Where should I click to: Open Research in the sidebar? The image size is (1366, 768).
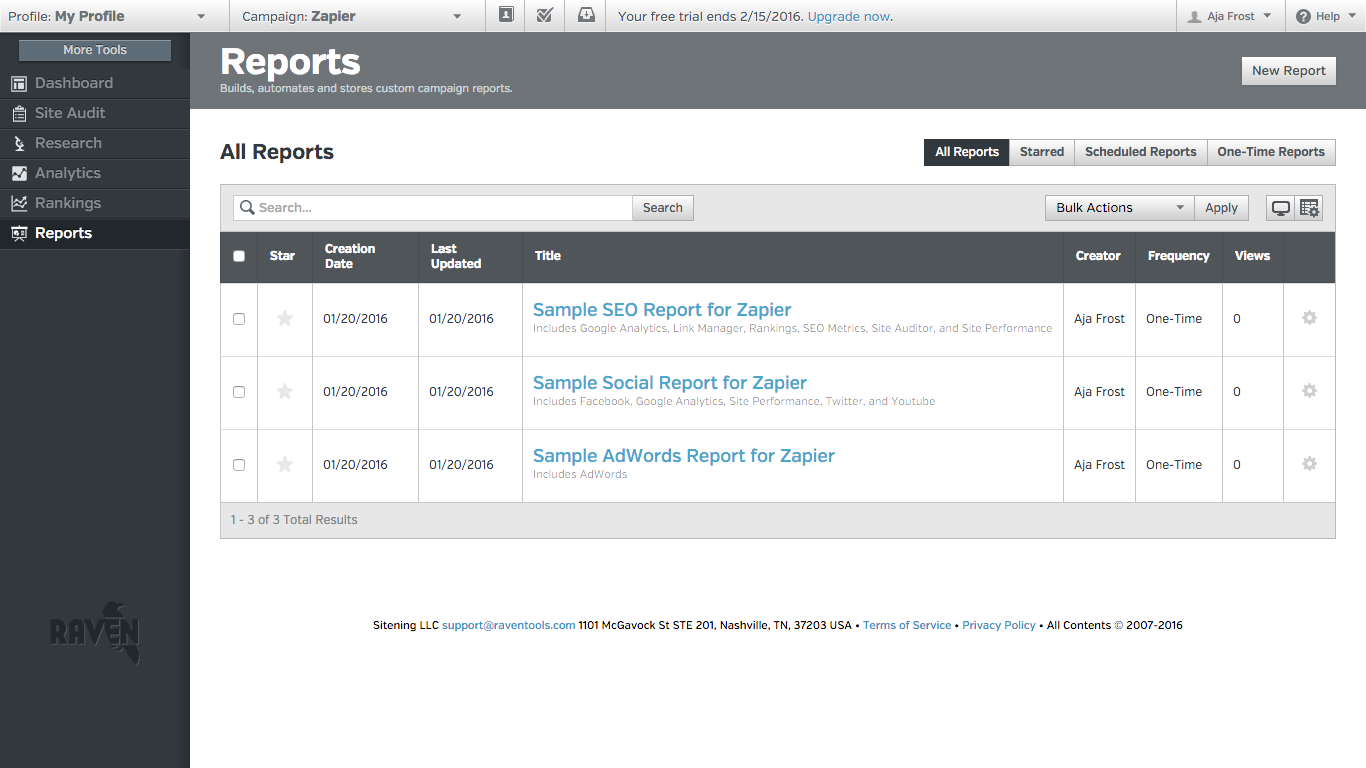[95, 143]
